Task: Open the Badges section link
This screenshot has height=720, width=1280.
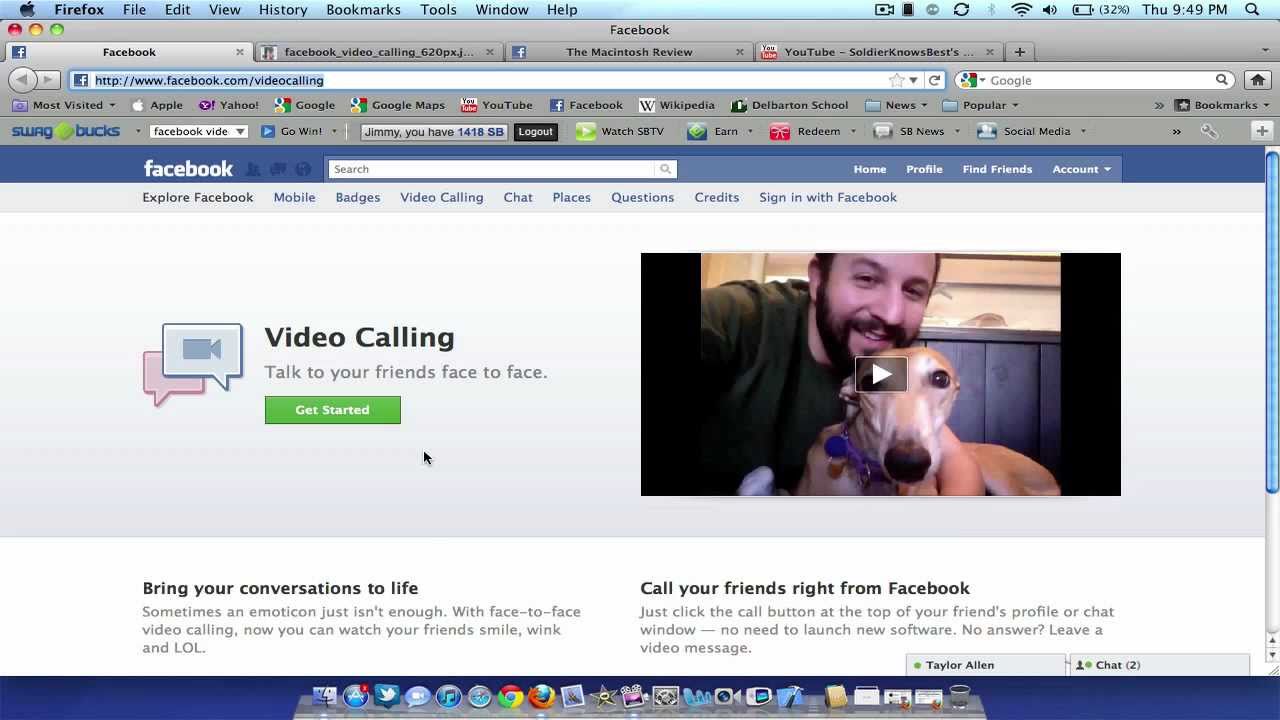Action: 357,197
